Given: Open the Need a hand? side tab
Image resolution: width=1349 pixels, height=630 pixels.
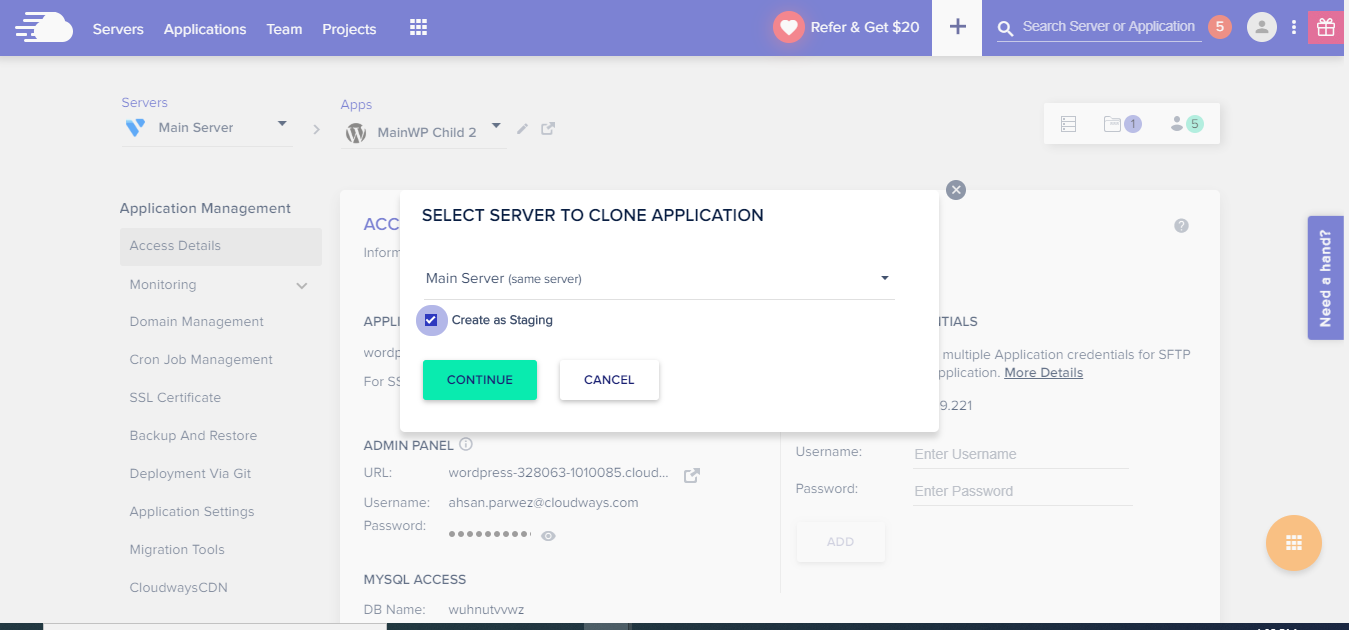Looking at the screenshot, I should pos(1325,278).
